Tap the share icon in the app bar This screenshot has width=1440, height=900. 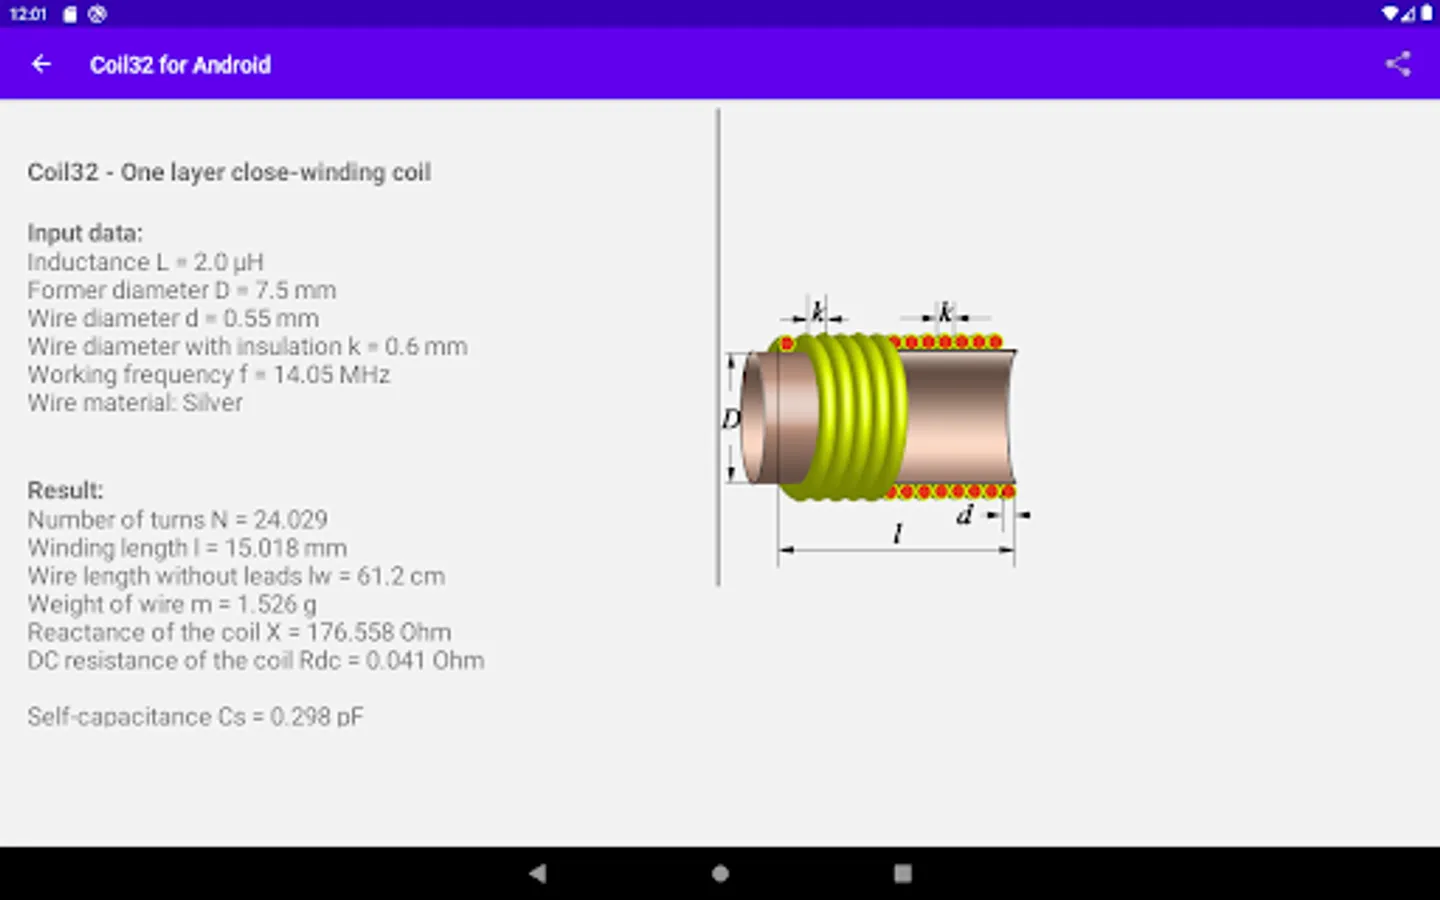click(1398, 64)
